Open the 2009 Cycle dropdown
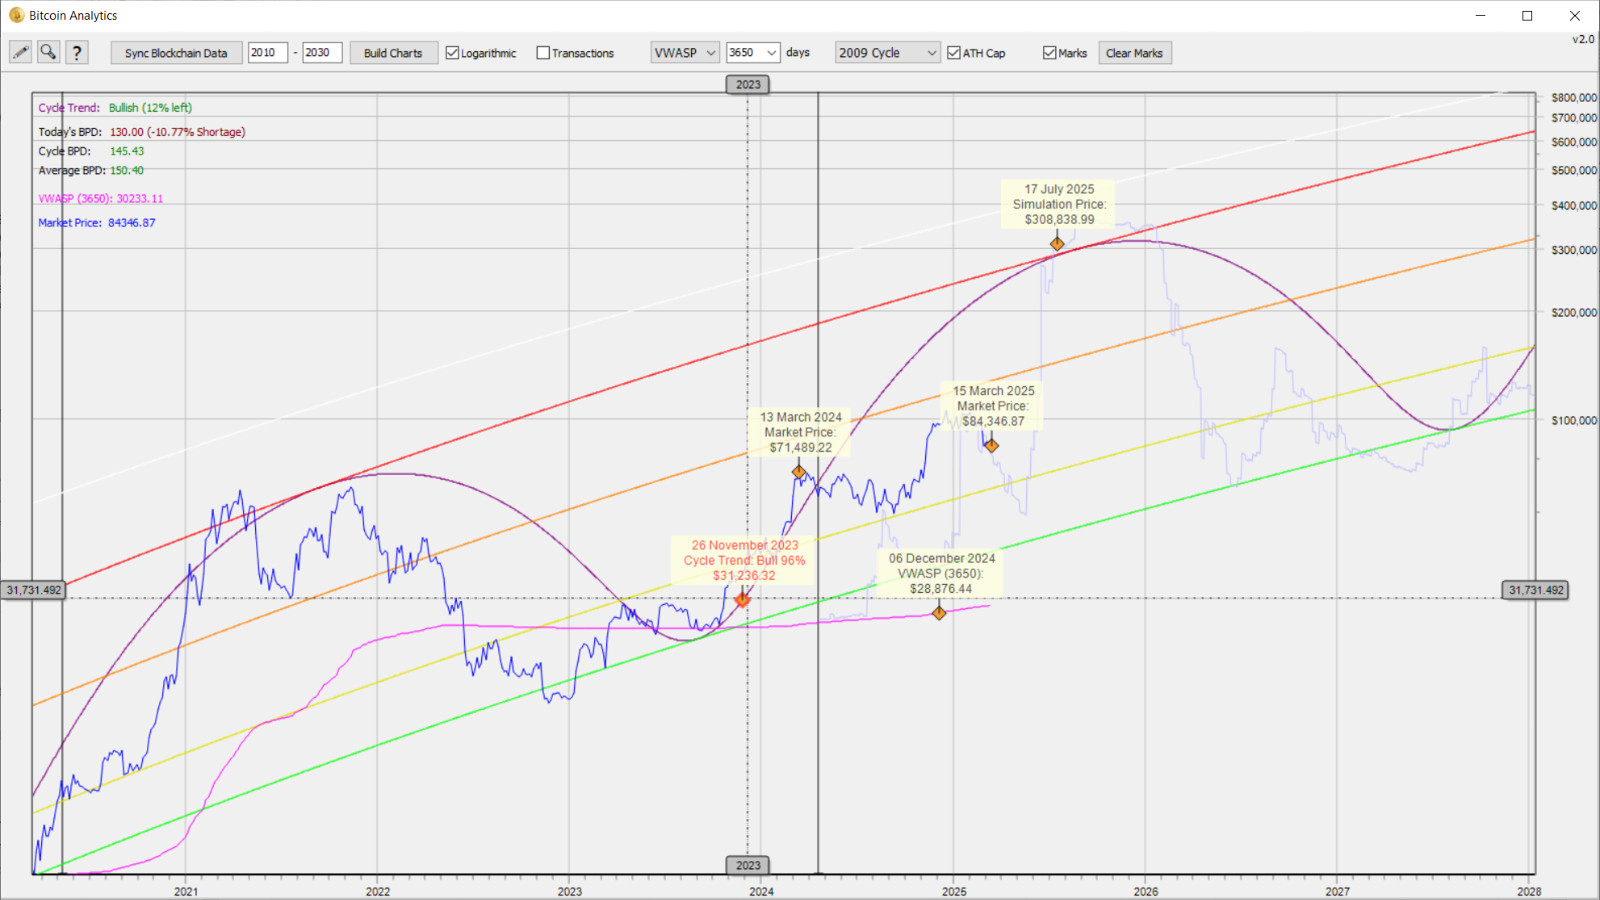The image size is (1600, 900). pyautogui.click(x=888, y=53)
